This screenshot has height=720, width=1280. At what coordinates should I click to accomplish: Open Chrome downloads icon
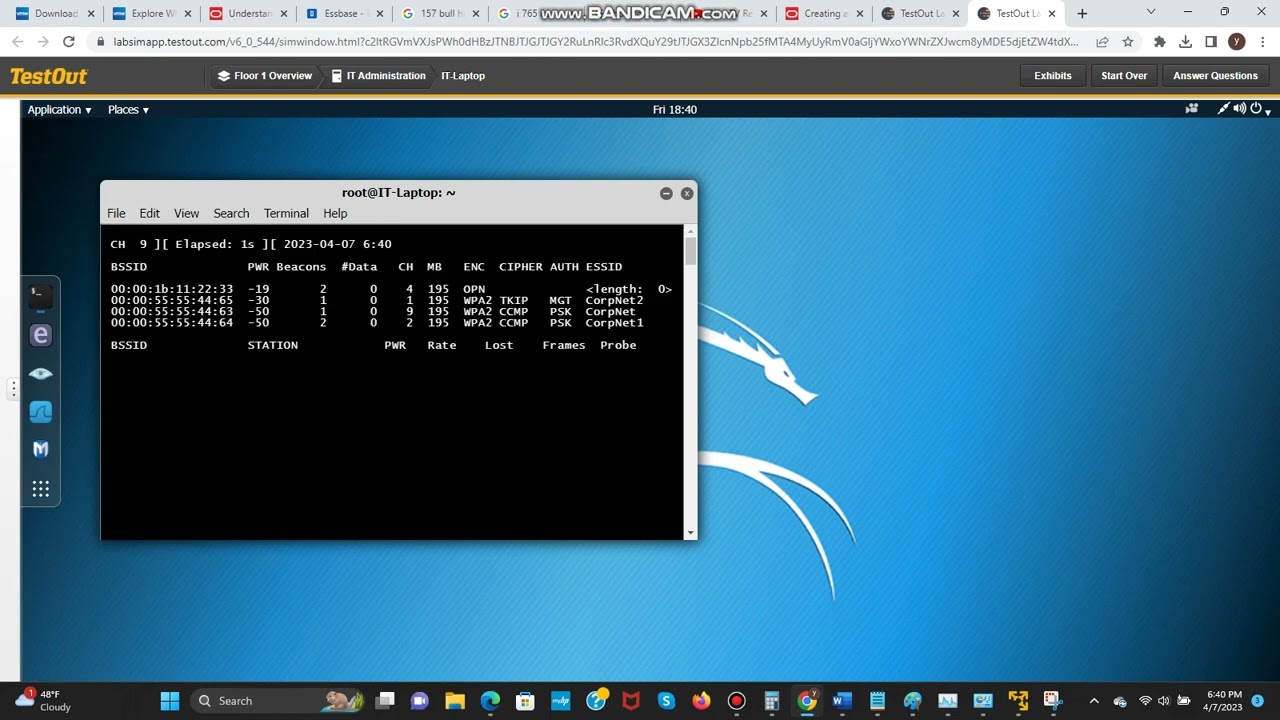click(x=1185, y=42)
